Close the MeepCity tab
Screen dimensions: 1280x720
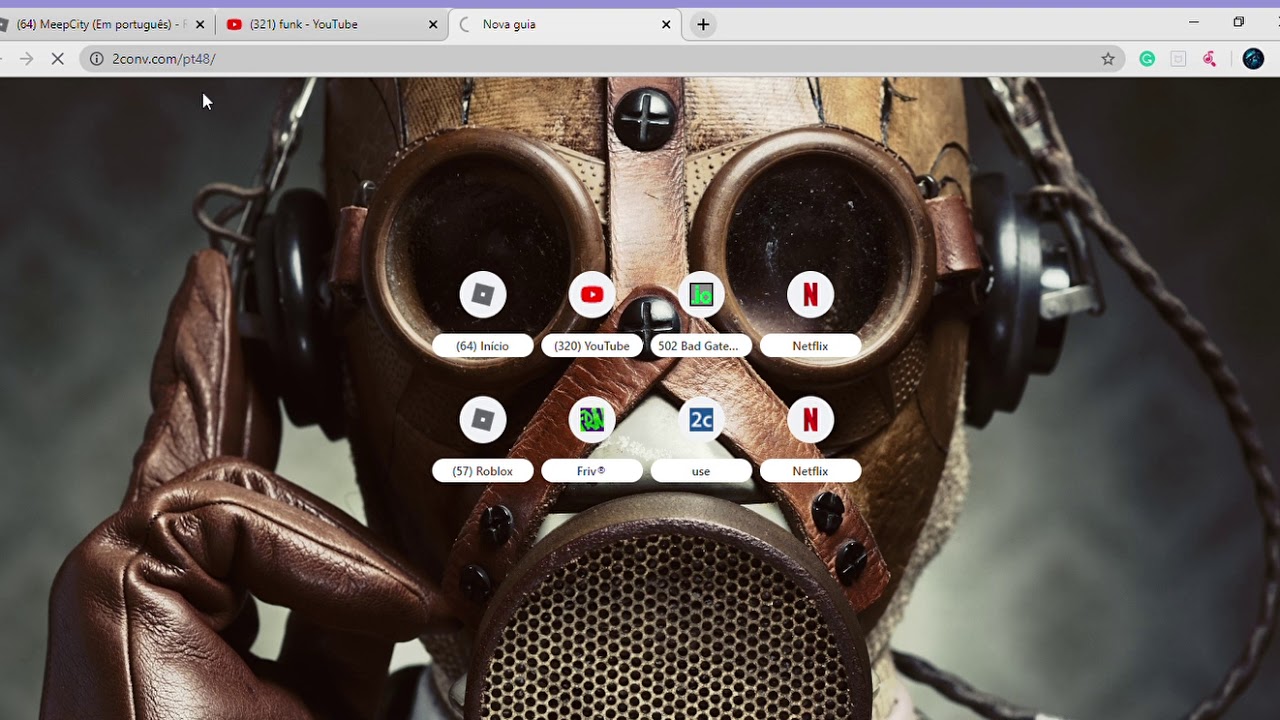[x=199, y=24]
